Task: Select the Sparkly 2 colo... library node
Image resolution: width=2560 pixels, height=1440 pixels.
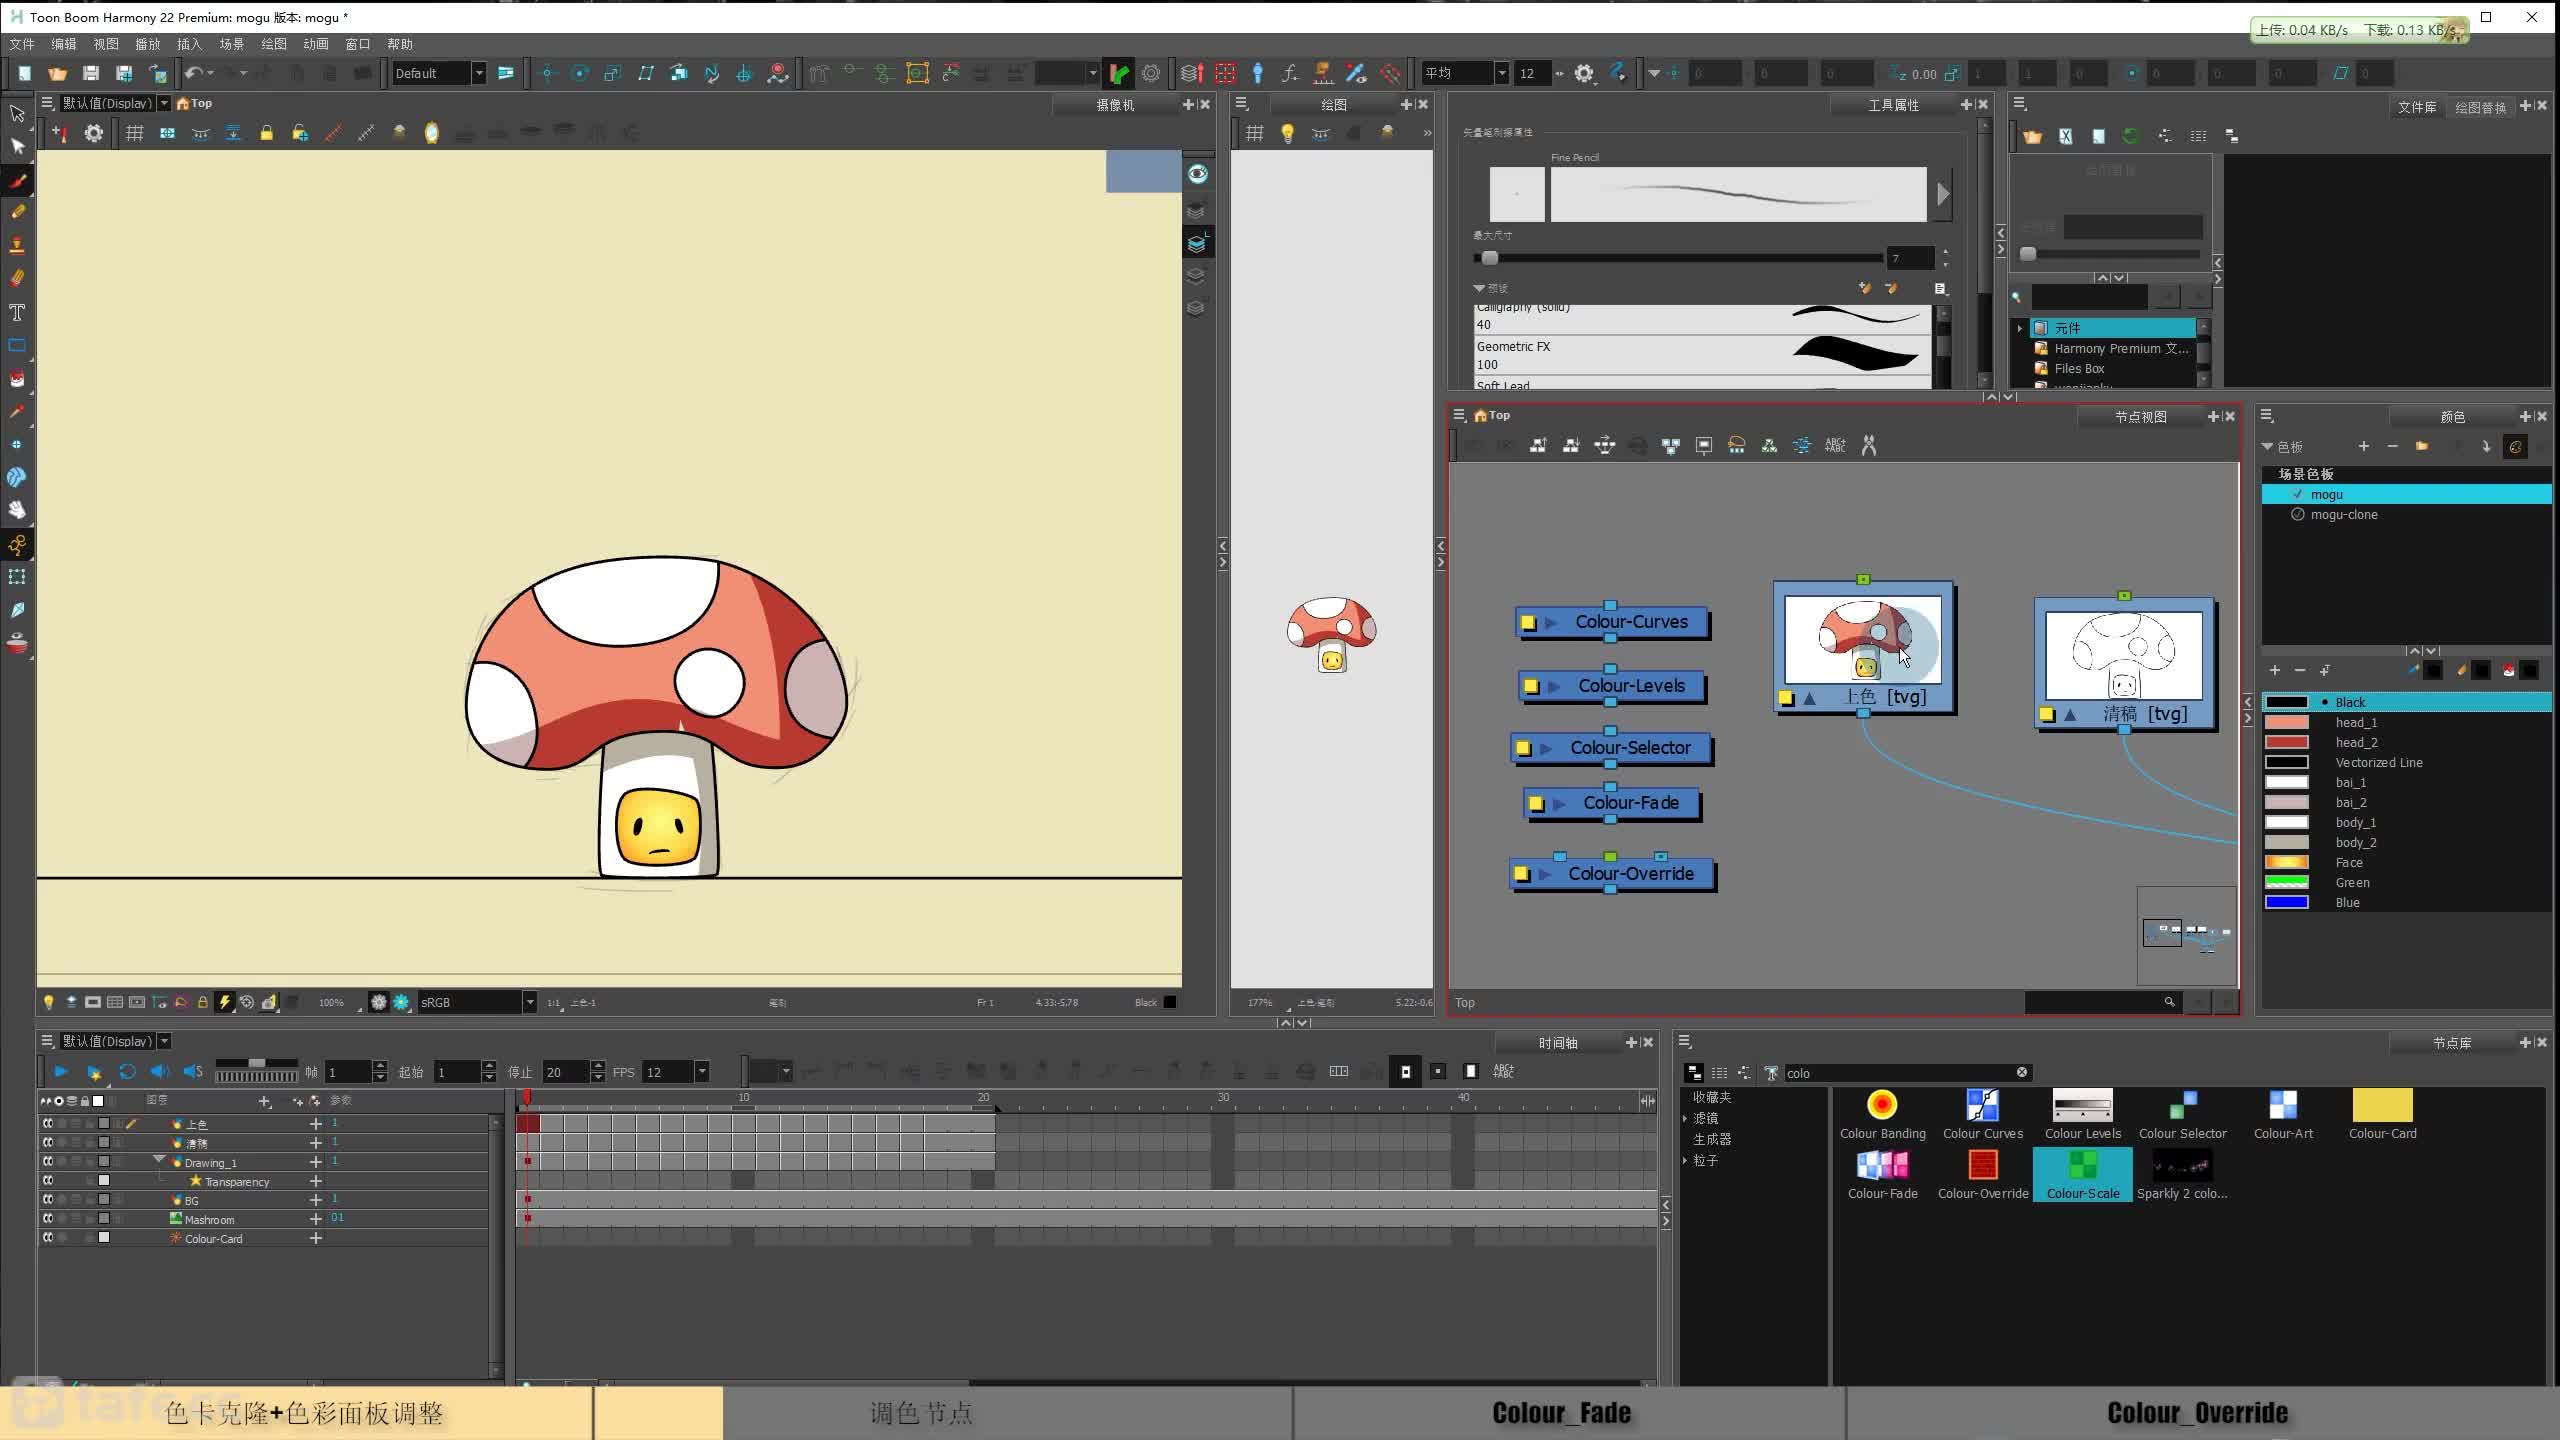Action: pos(2182,1174)
